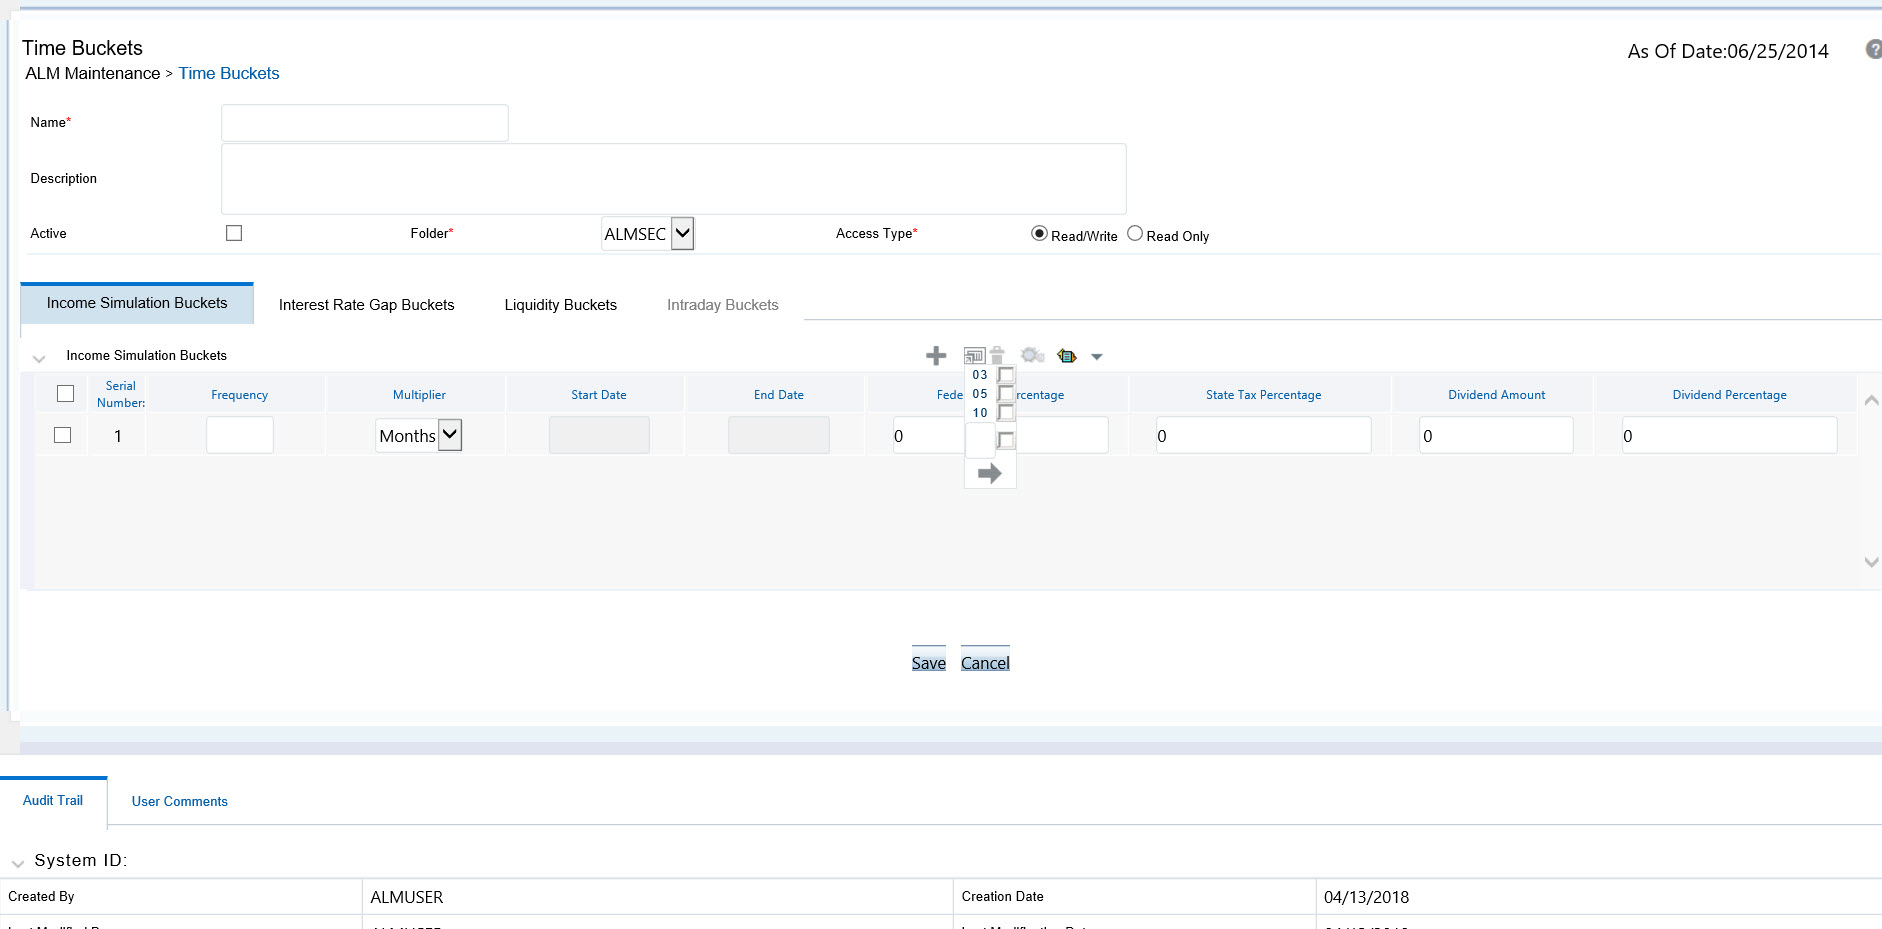Click the Add row plus icon

click(x=936, y=355)
